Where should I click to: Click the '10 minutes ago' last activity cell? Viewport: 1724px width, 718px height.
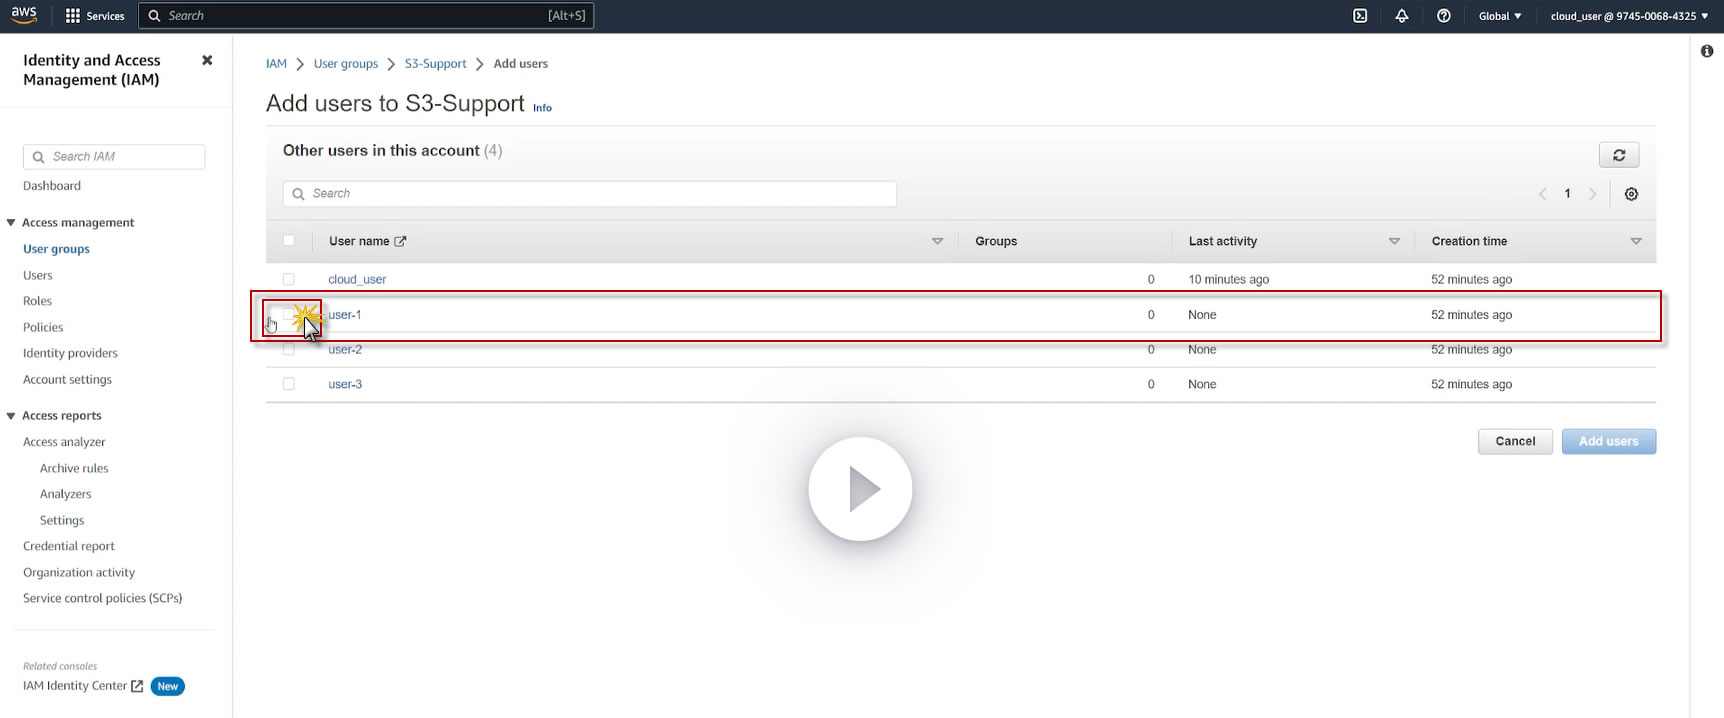tap(1229, 279)
